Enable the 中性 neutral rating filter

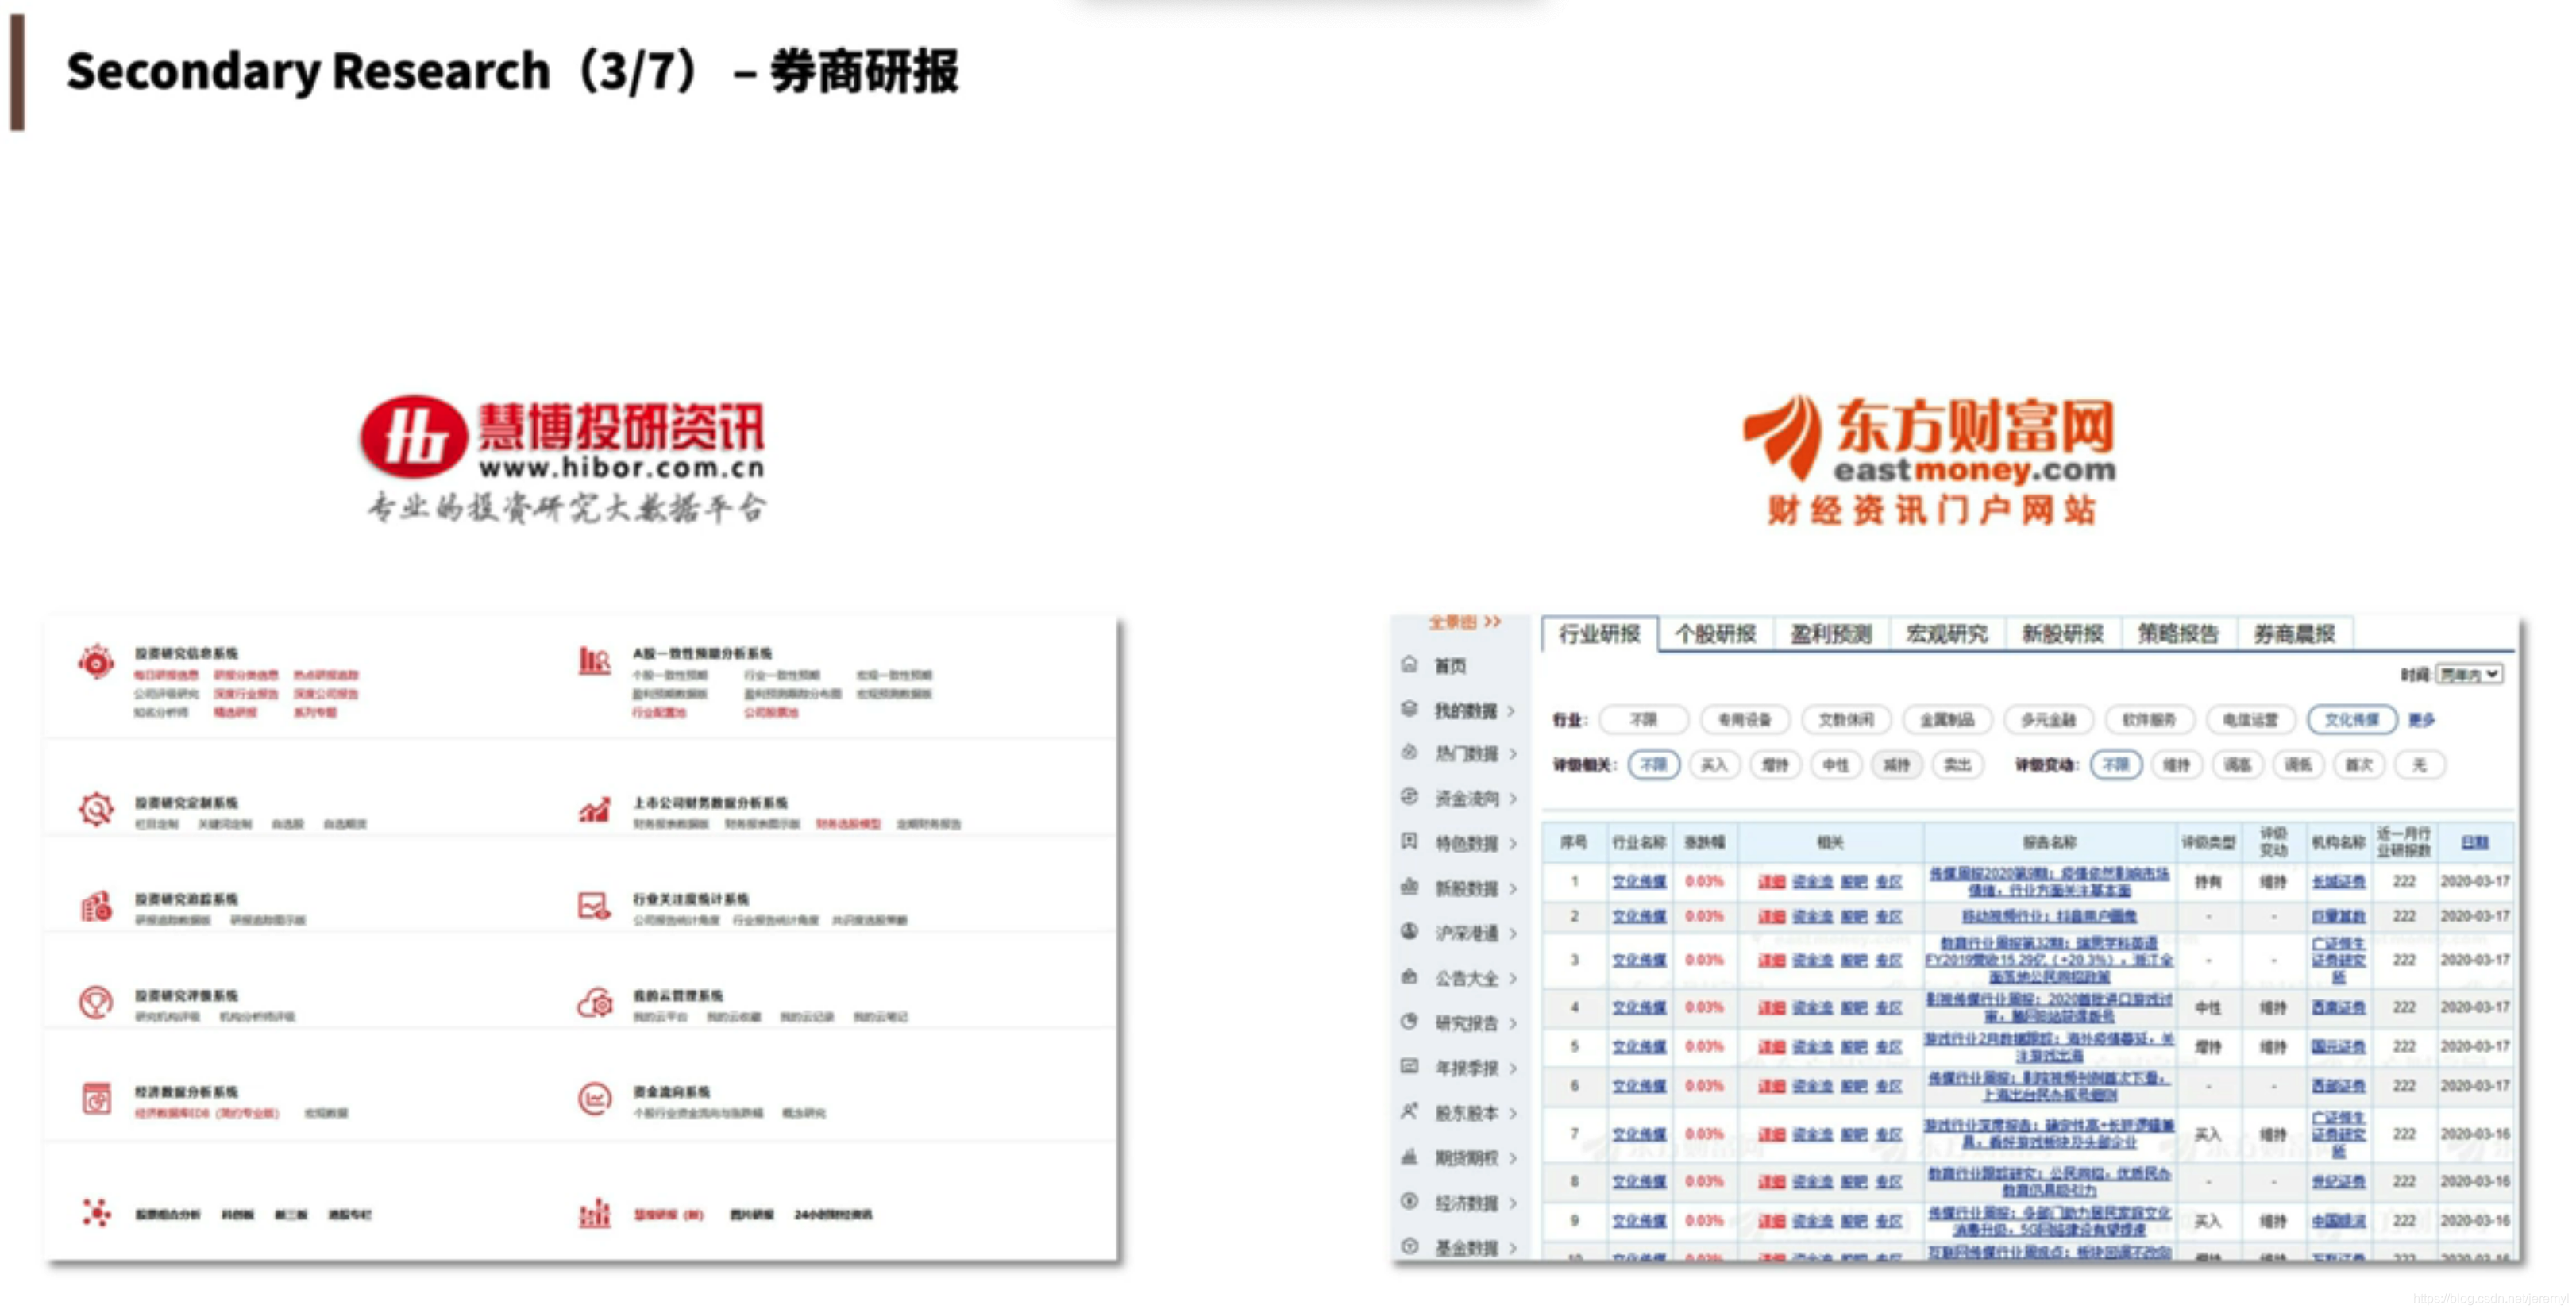click(1838, 765)
